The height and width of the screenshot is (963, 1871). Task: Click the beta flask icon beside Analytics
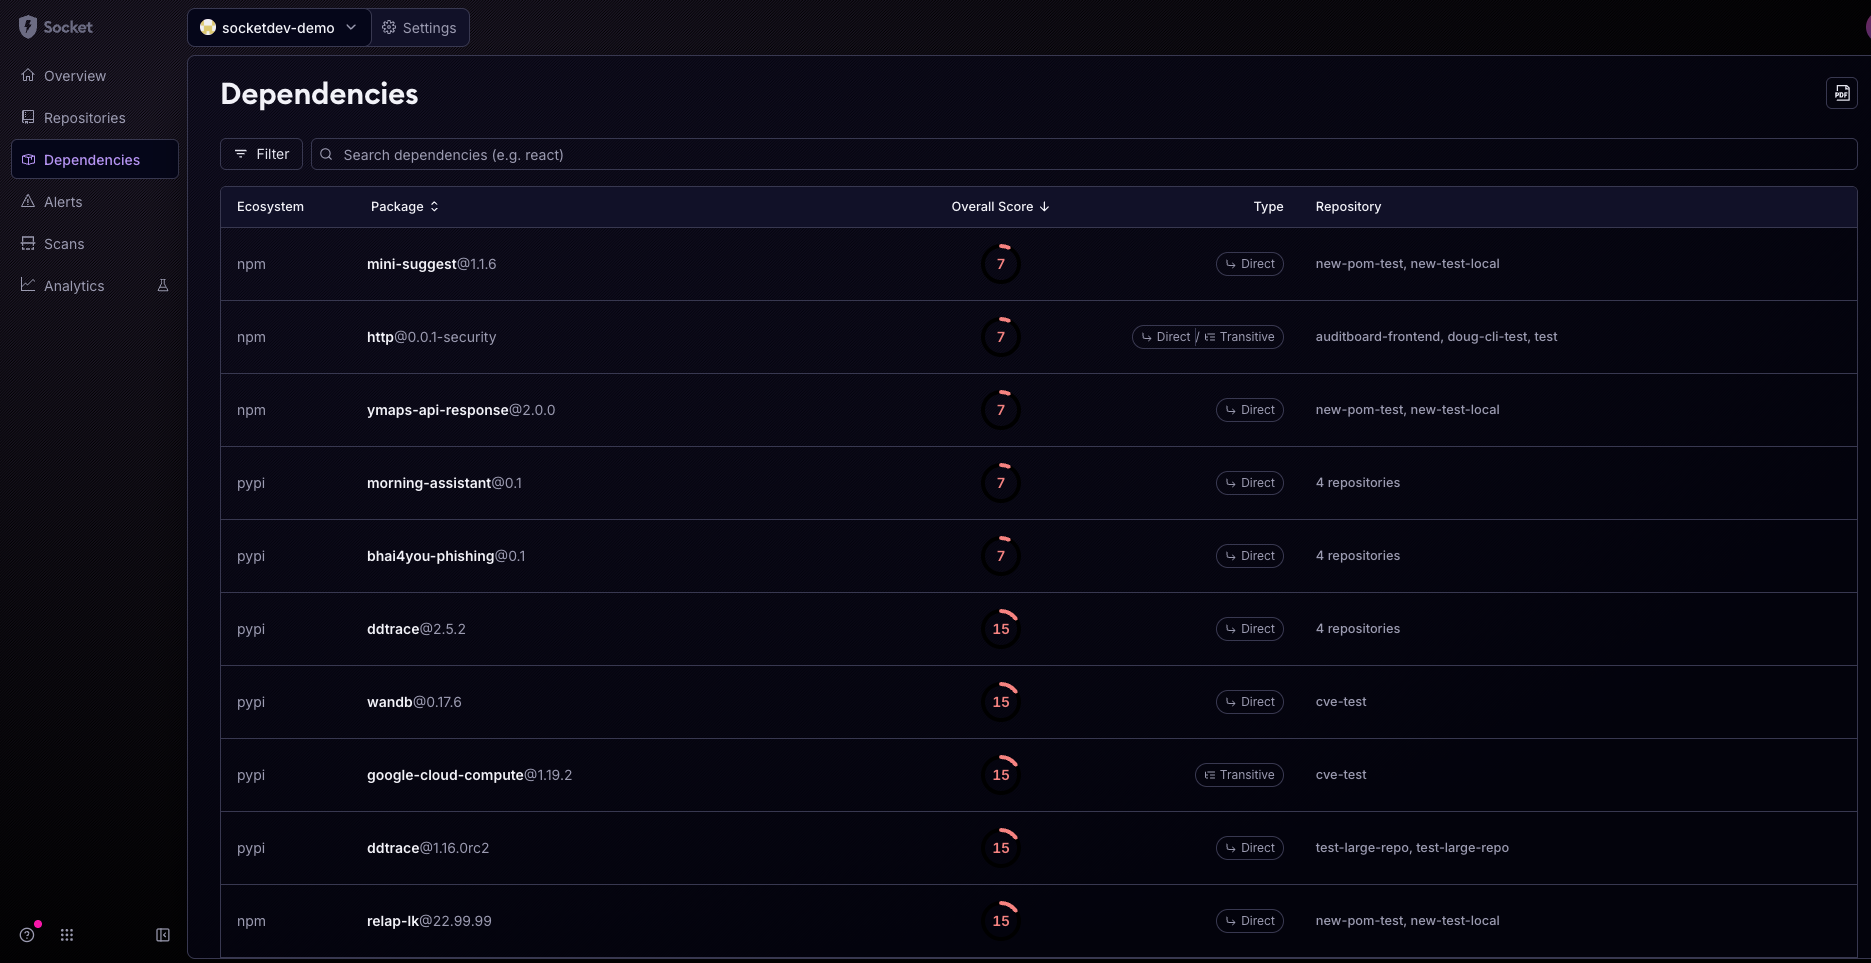163,286
